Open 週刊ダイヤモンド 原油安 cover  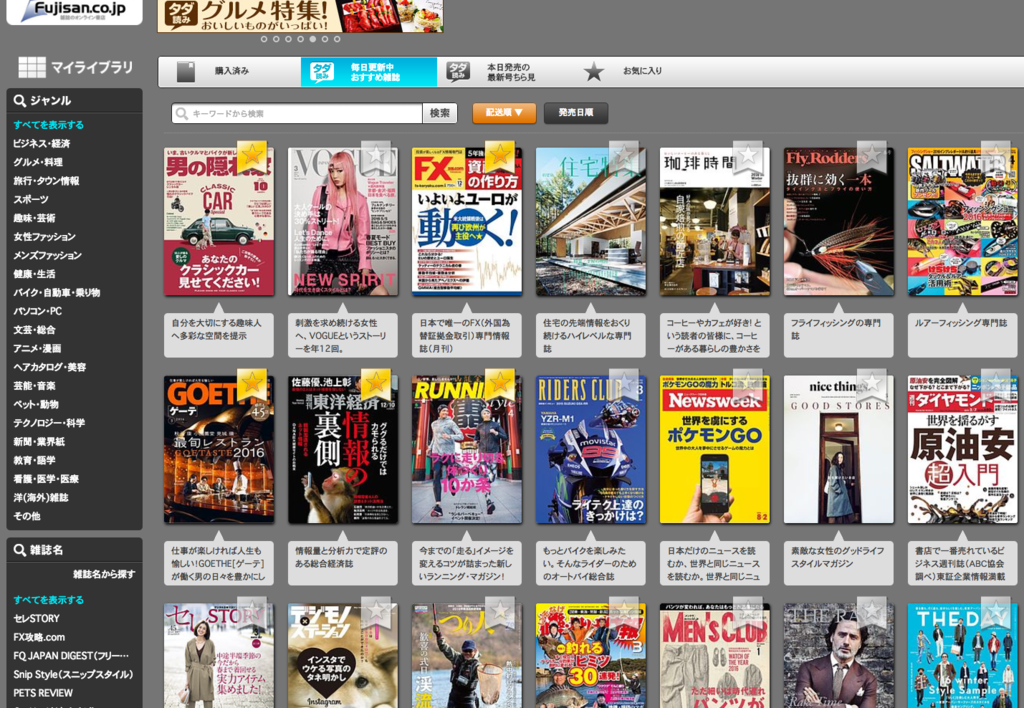pyautogui.click(x=963, y=449)
